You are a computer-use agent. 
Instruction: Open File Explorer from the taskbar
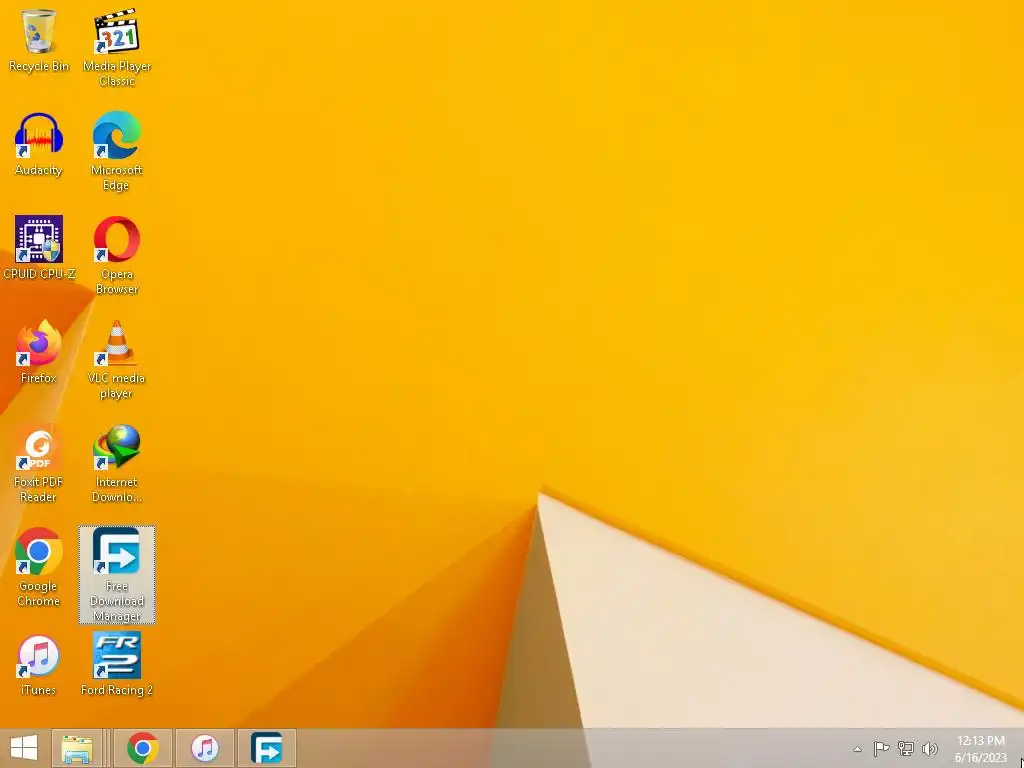77,748
